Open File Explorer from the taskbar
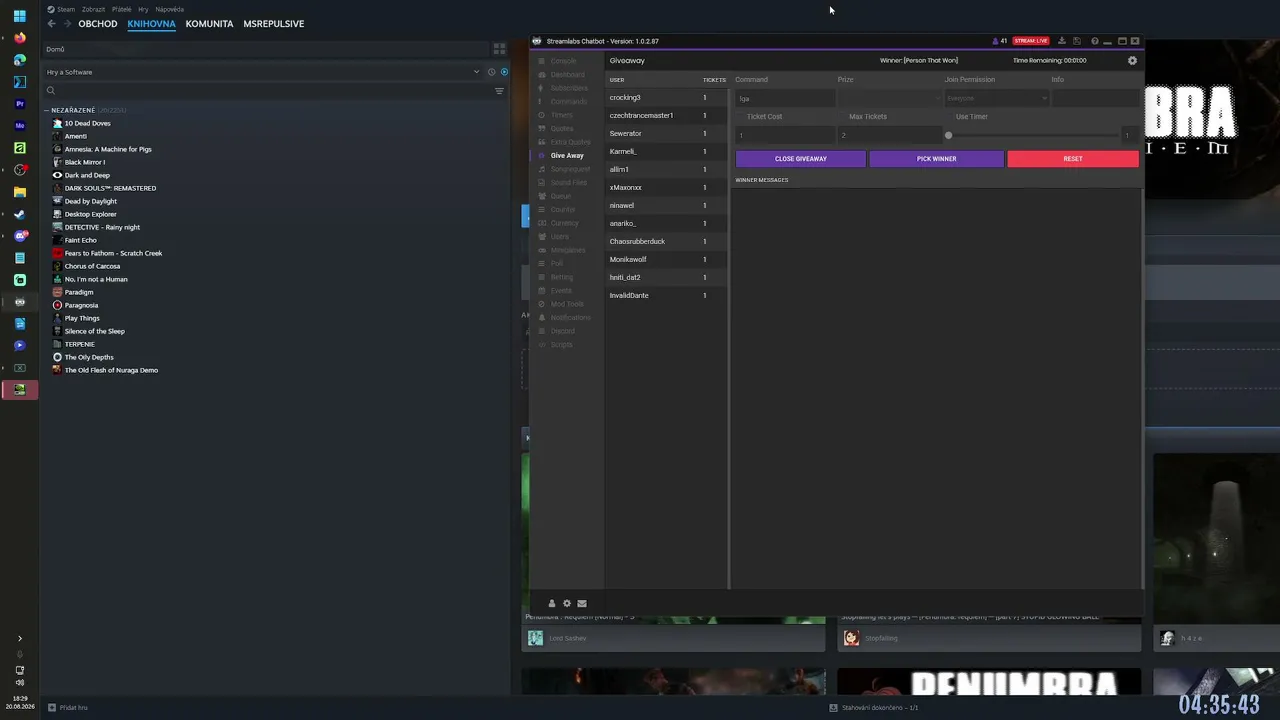 pos(19,192)
